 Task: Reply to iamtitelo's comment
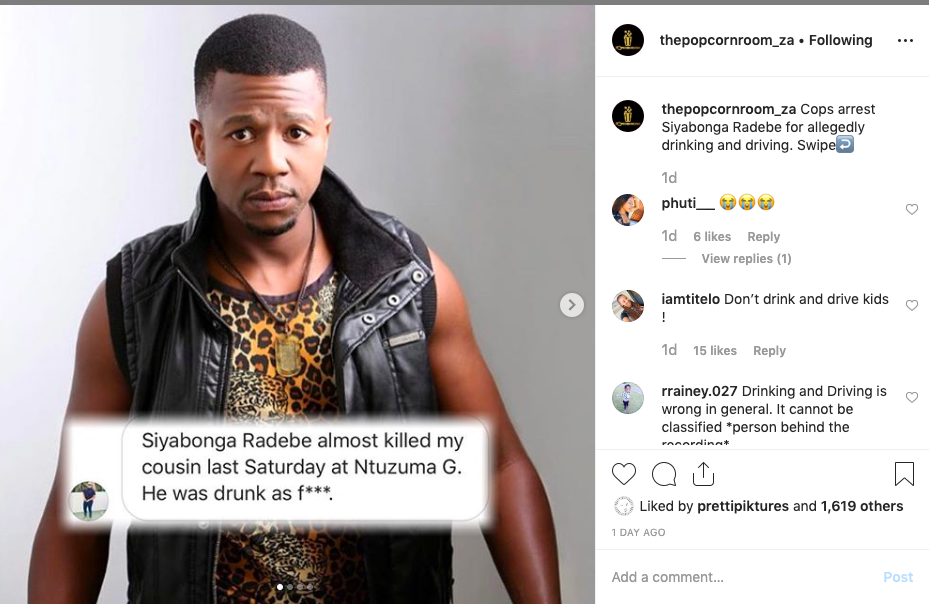[769, 351]
